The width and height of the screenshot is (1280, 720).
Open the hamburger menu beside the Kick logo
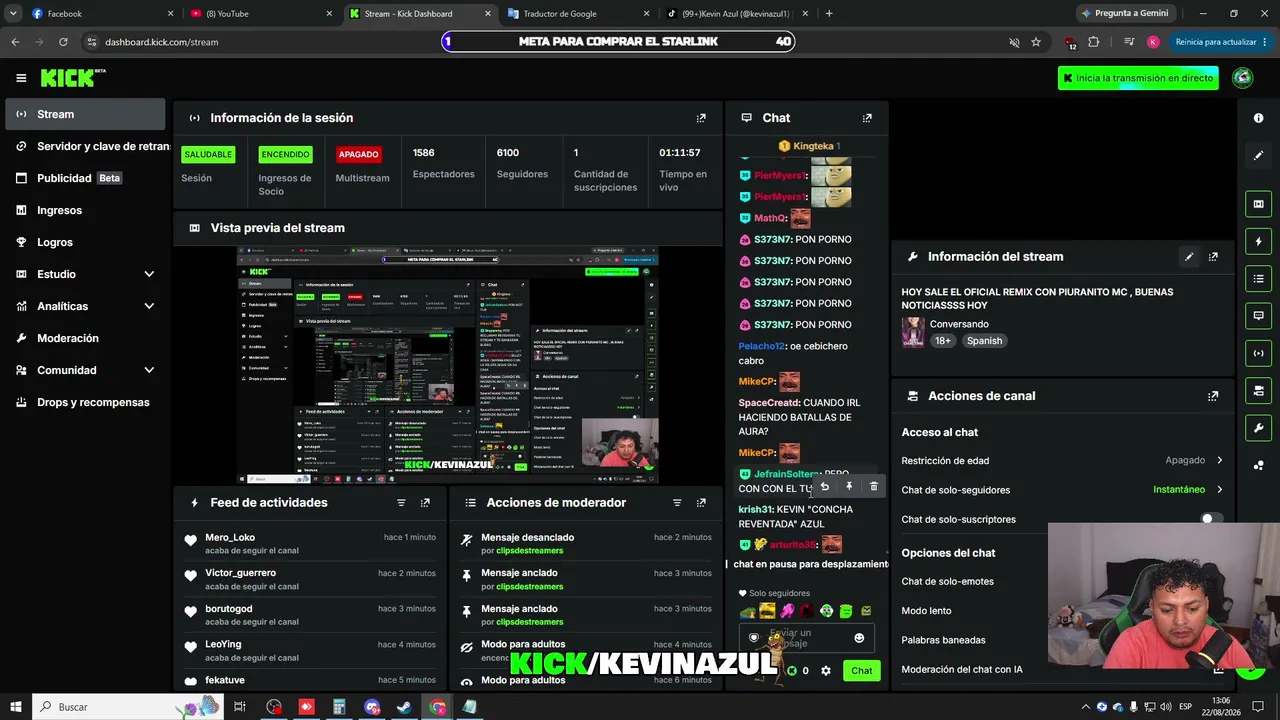(x=21, y=78)
